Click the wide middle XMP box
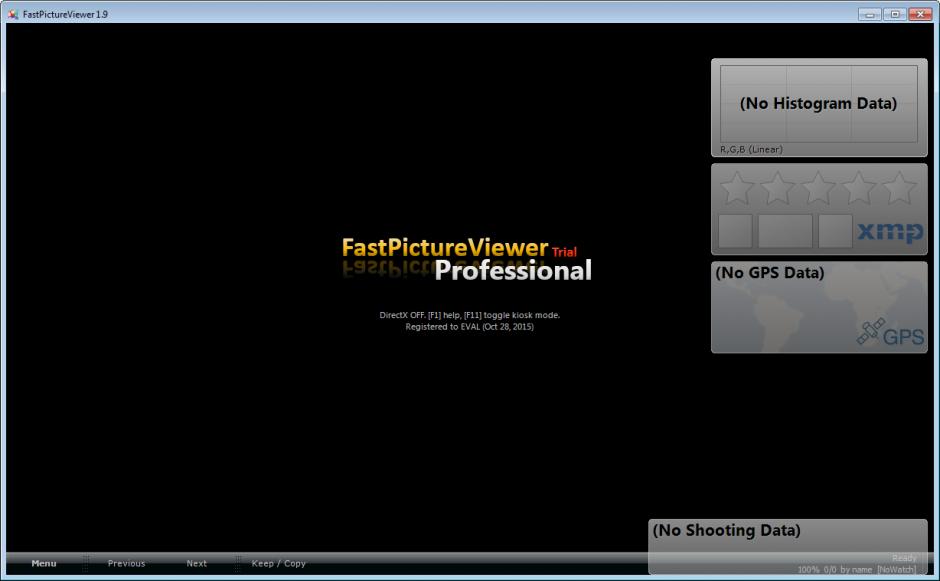This screenshot has width=940, height=581. click(x=785, y=231)
